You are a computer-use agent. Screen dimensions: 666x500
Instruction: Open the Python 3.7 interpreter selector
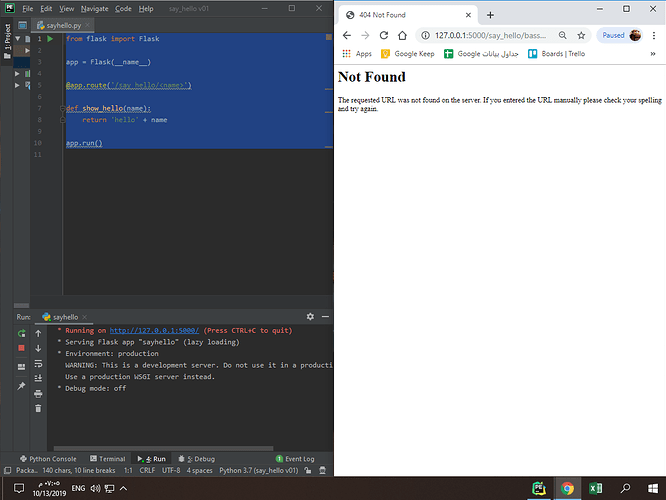260,469
